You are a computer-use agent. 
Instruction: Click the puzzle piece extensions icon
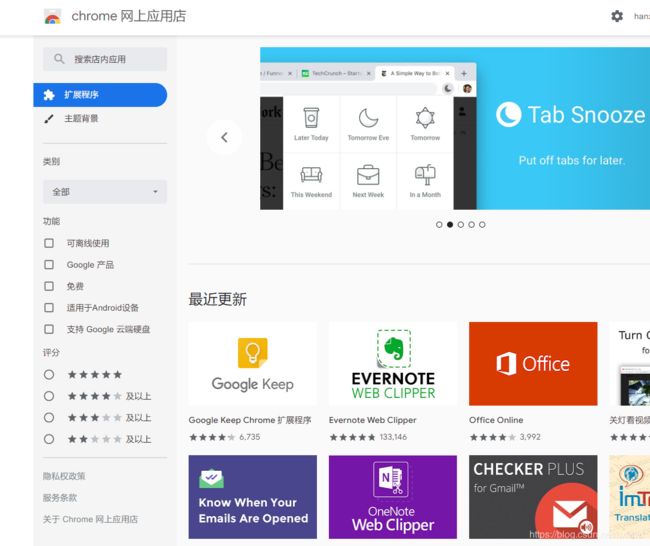click(49, 95)
